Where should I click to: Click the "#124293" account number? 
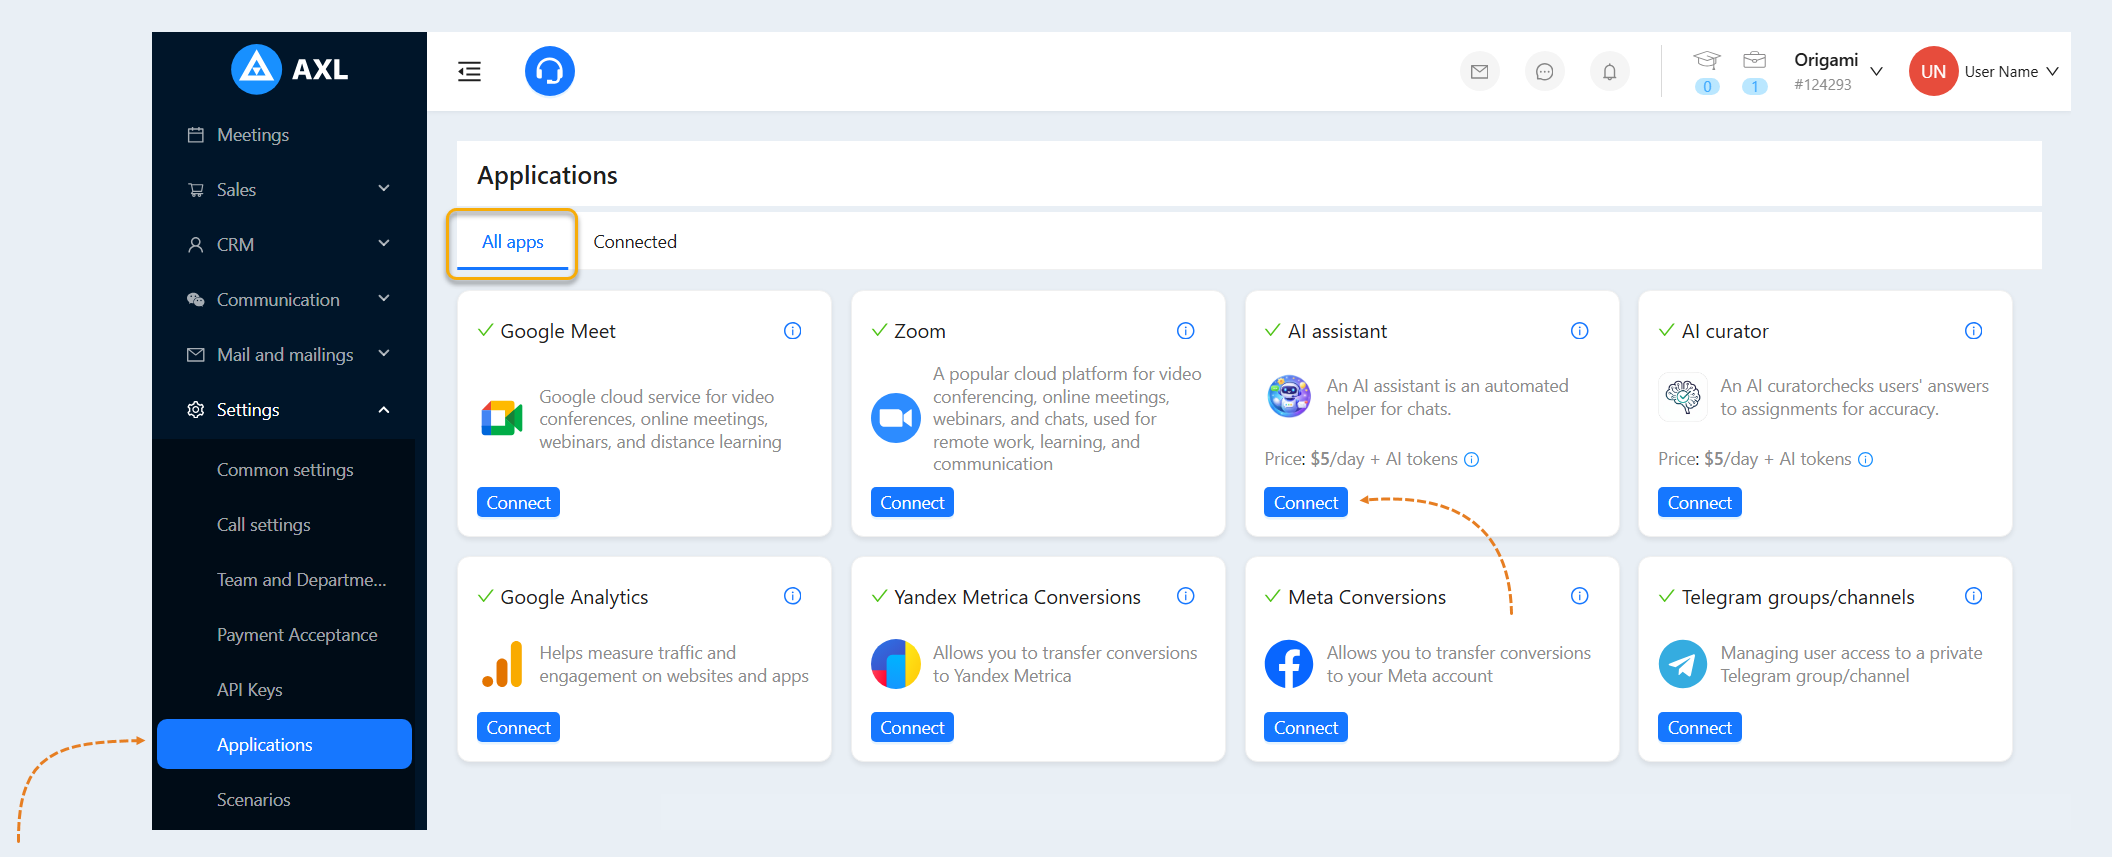pos(1823,85)
